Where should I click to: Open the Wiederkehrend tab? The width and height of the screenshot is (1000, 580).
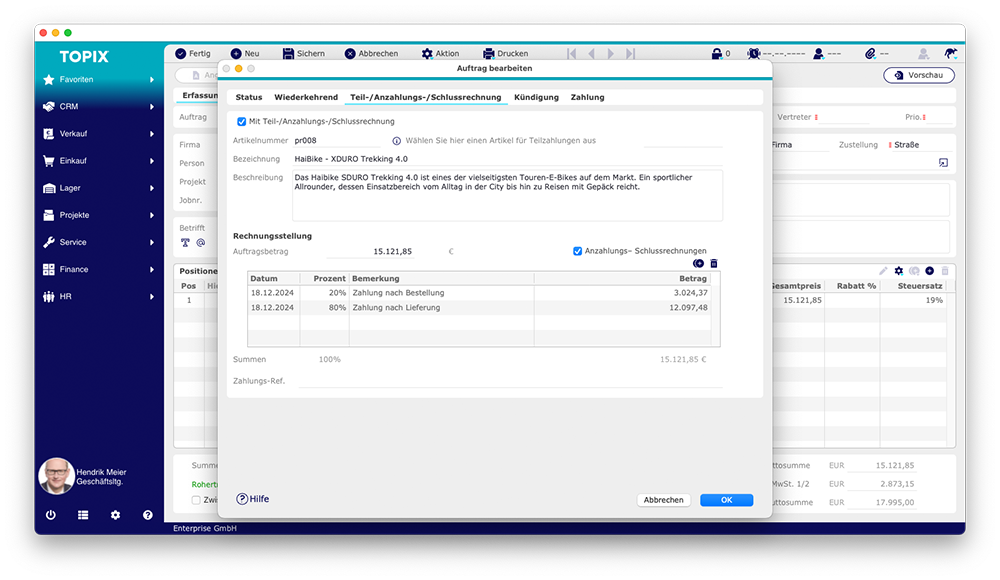pyautogui.click(x=306, y=97)
